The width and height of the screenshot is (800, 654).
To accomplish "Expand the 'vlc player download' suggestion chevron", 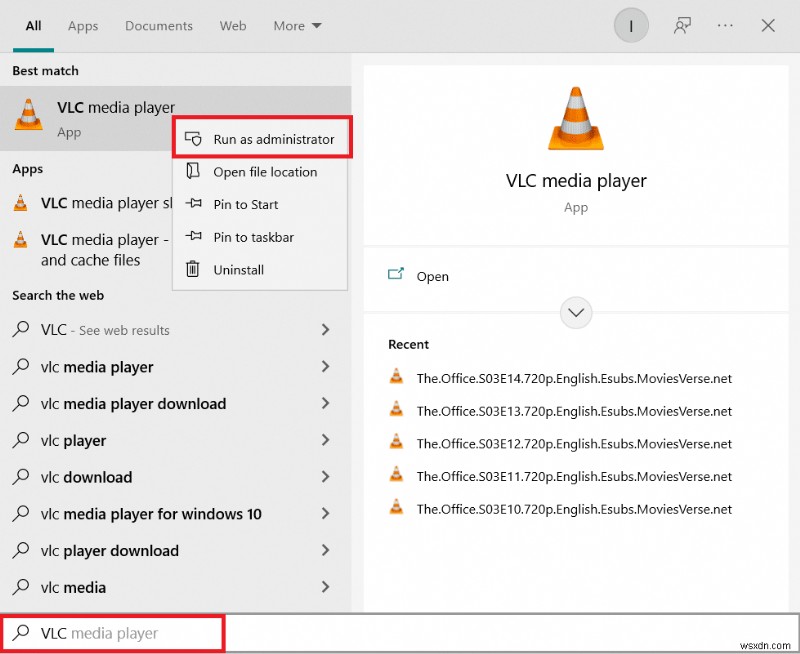I will tap(325, 550).
